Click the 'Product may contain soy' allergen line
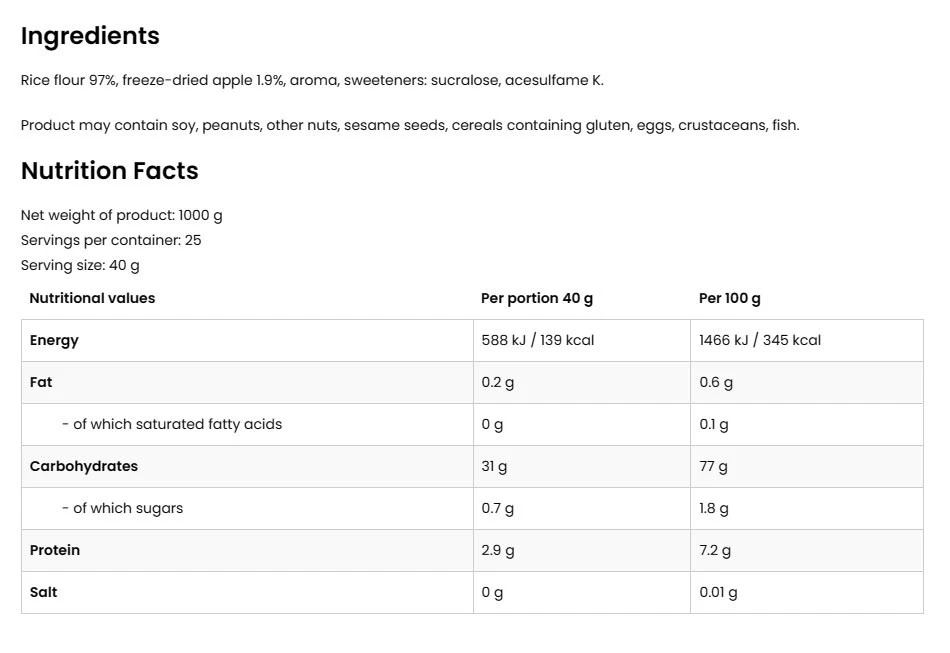950x653 pixels. [x=410, y=125]
